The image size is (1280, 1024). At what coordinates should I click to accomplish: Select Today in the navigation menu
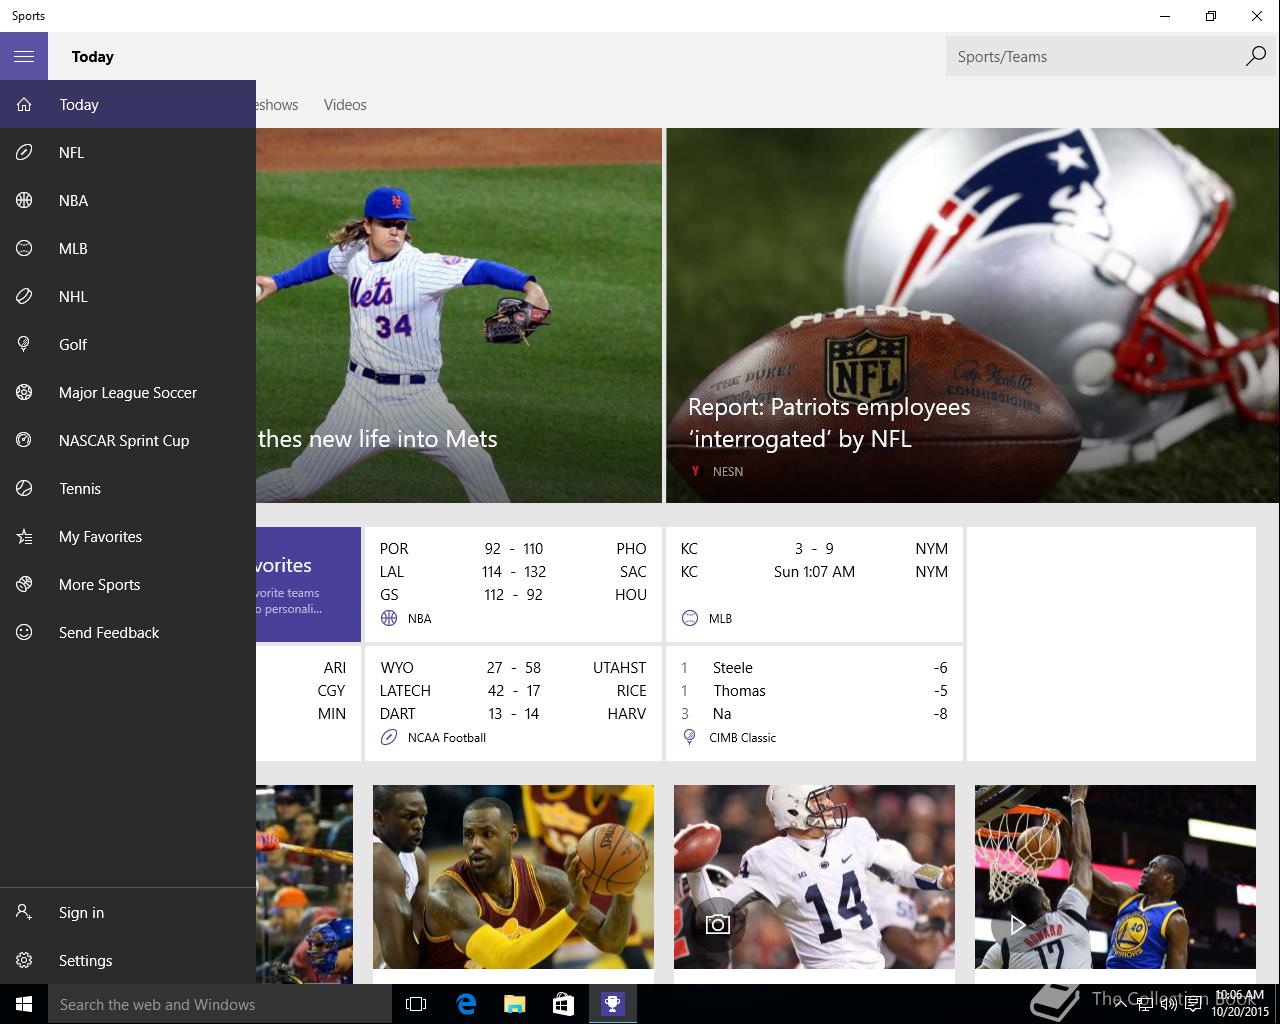[x=128, y=104]
